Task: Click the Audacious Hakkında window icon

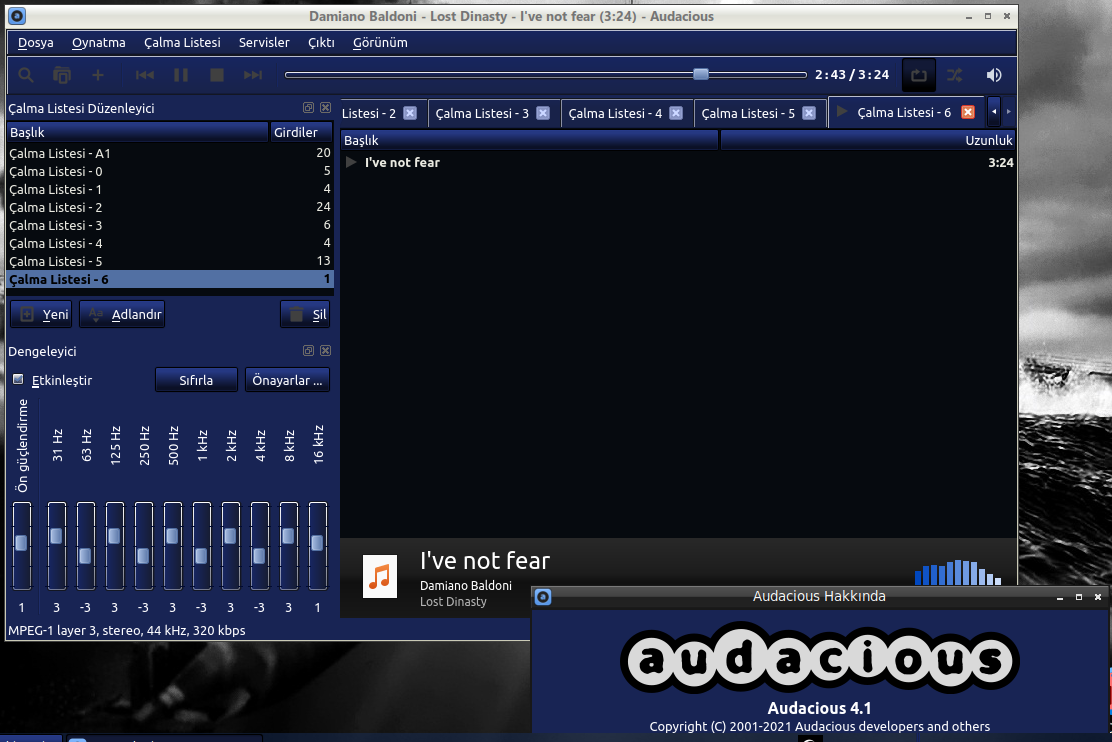Action: [x=543, y=597]
